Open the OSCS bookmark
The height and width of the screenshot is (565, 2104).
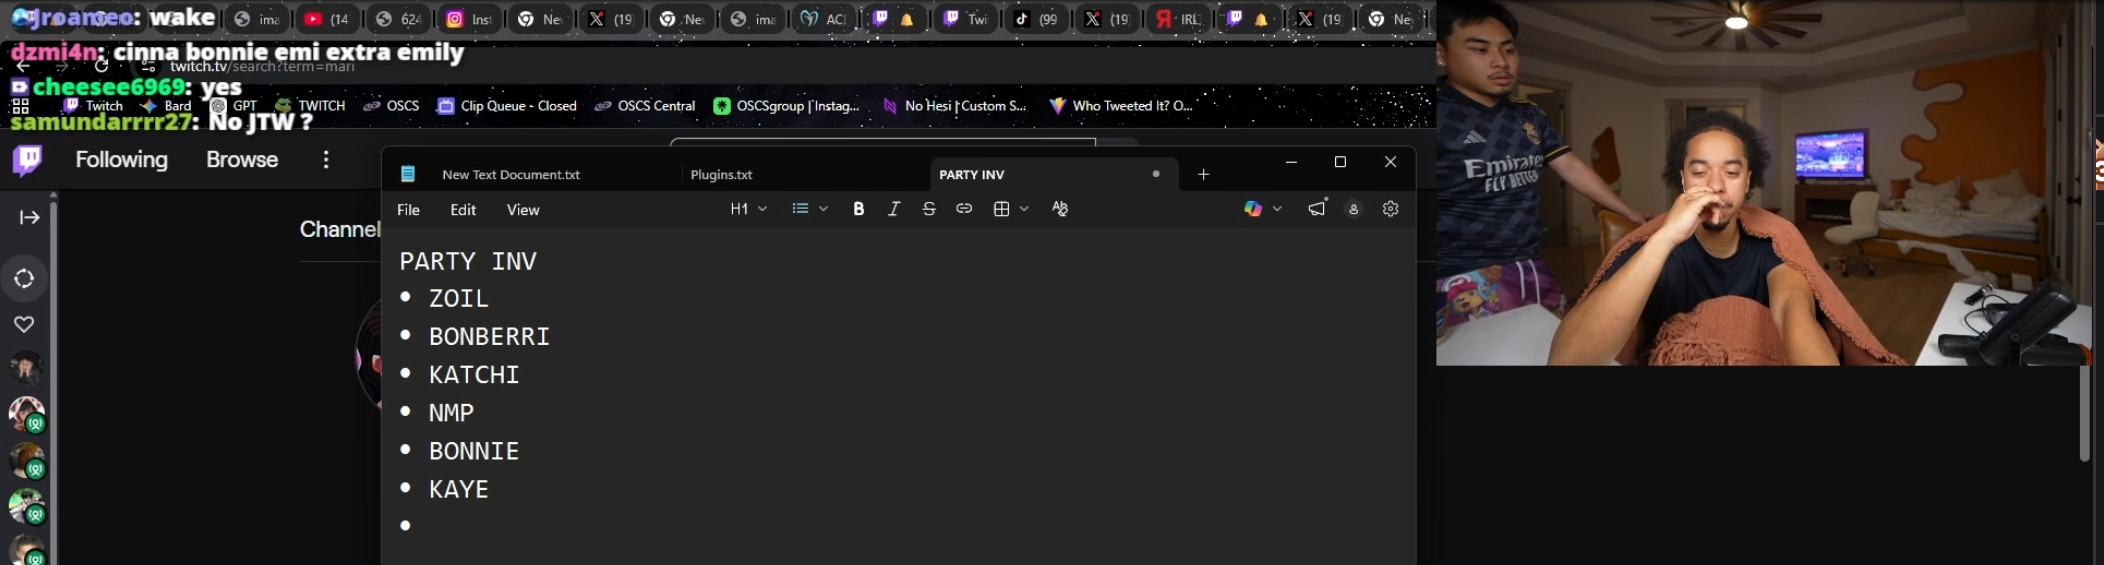(x=391, y=105)
